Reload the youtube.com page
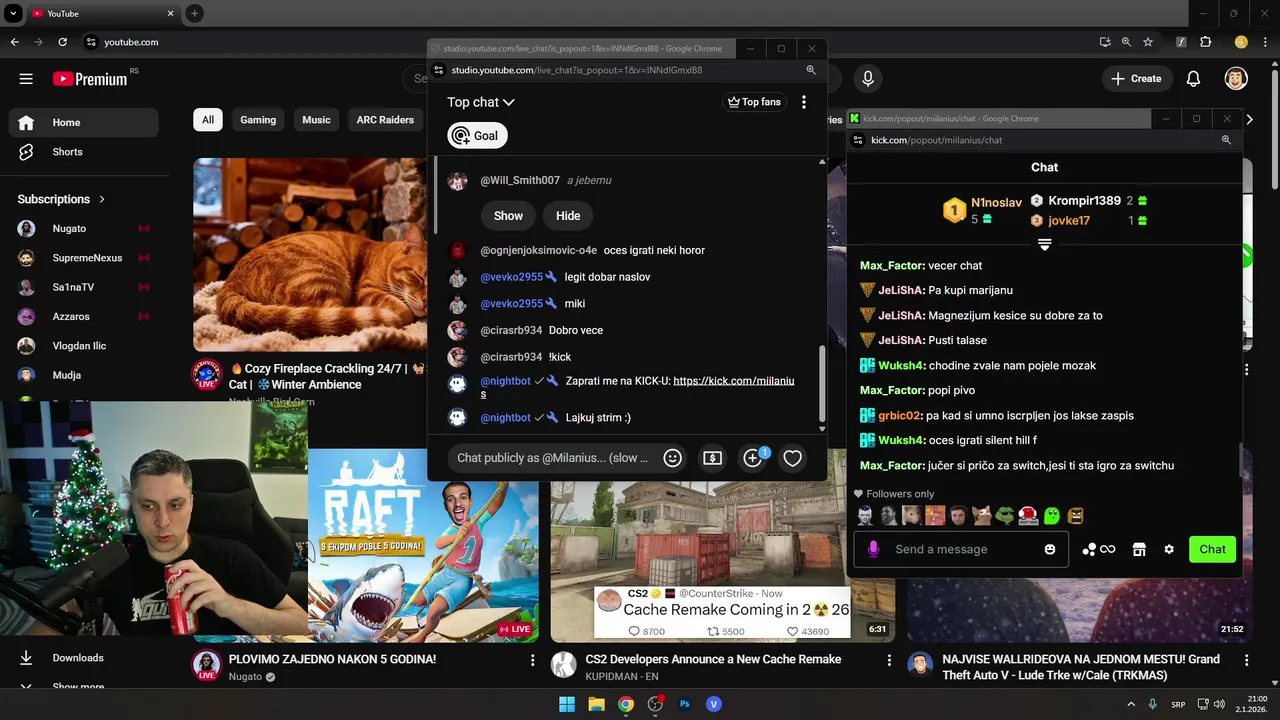Viewport: 1280px width, 720px height. point(63,42)
